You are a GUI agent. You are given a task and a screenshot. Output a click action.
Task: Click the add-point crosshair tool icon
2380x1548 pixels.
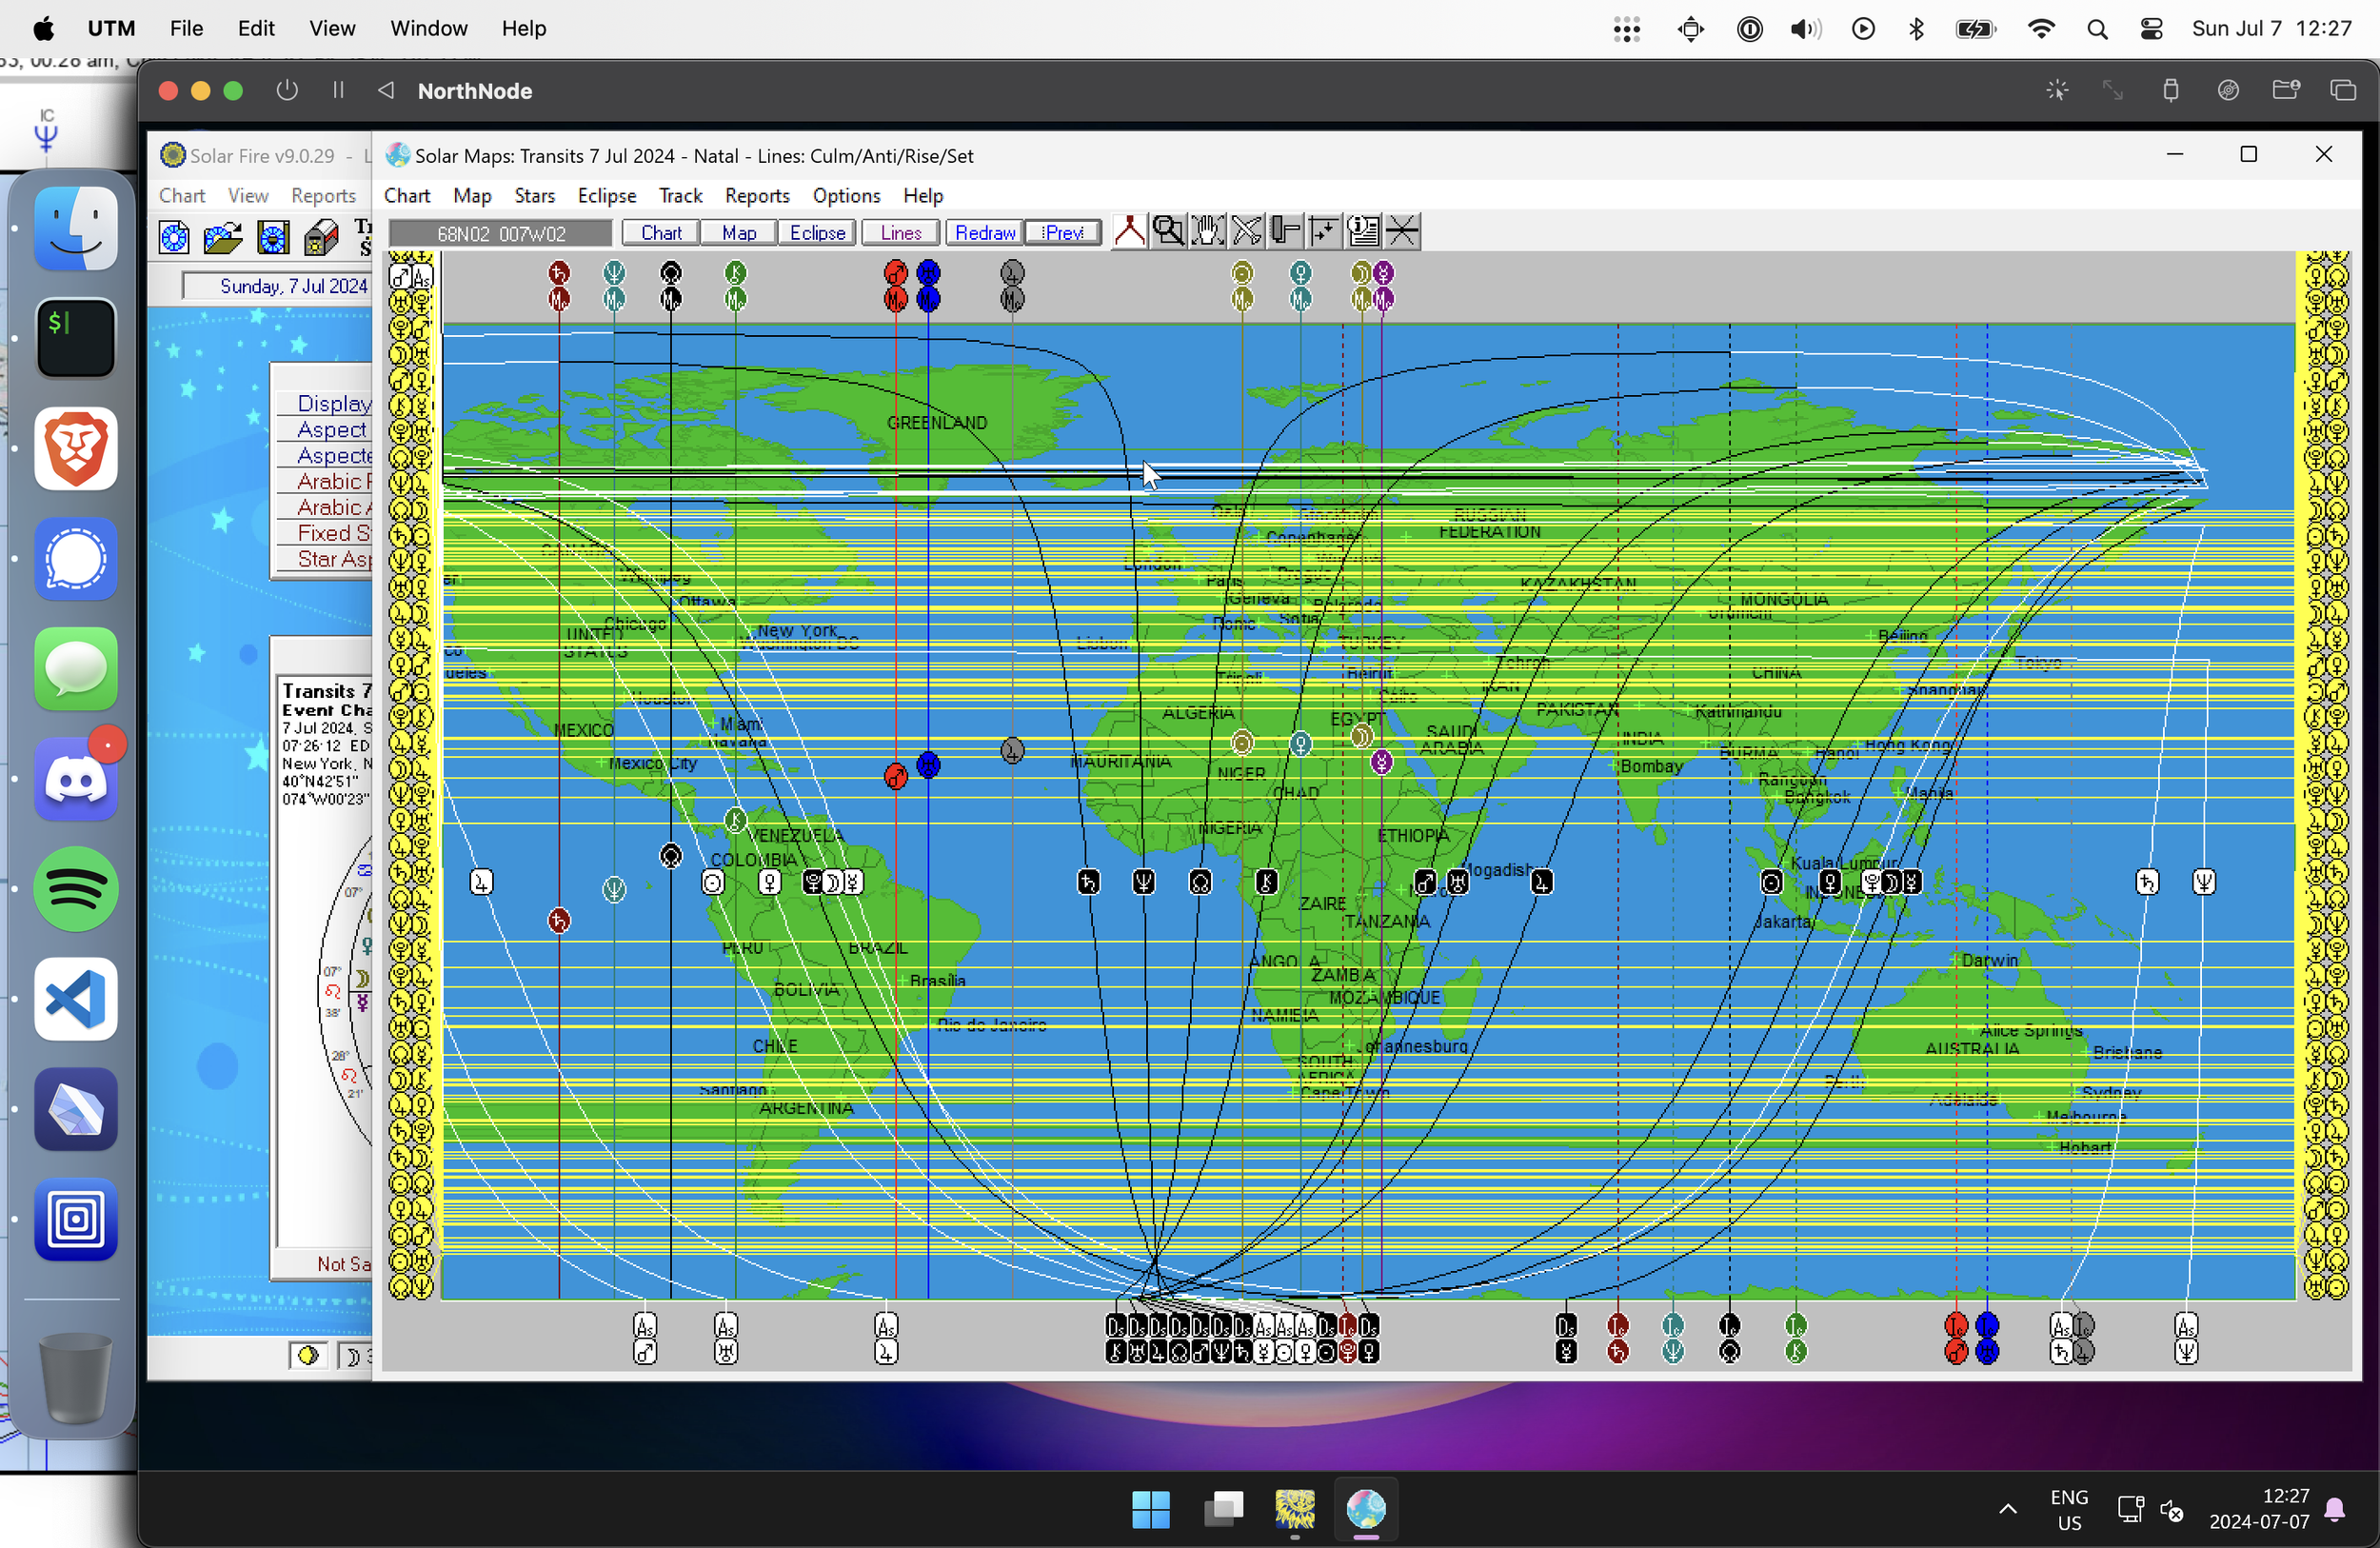point(1324,231)
